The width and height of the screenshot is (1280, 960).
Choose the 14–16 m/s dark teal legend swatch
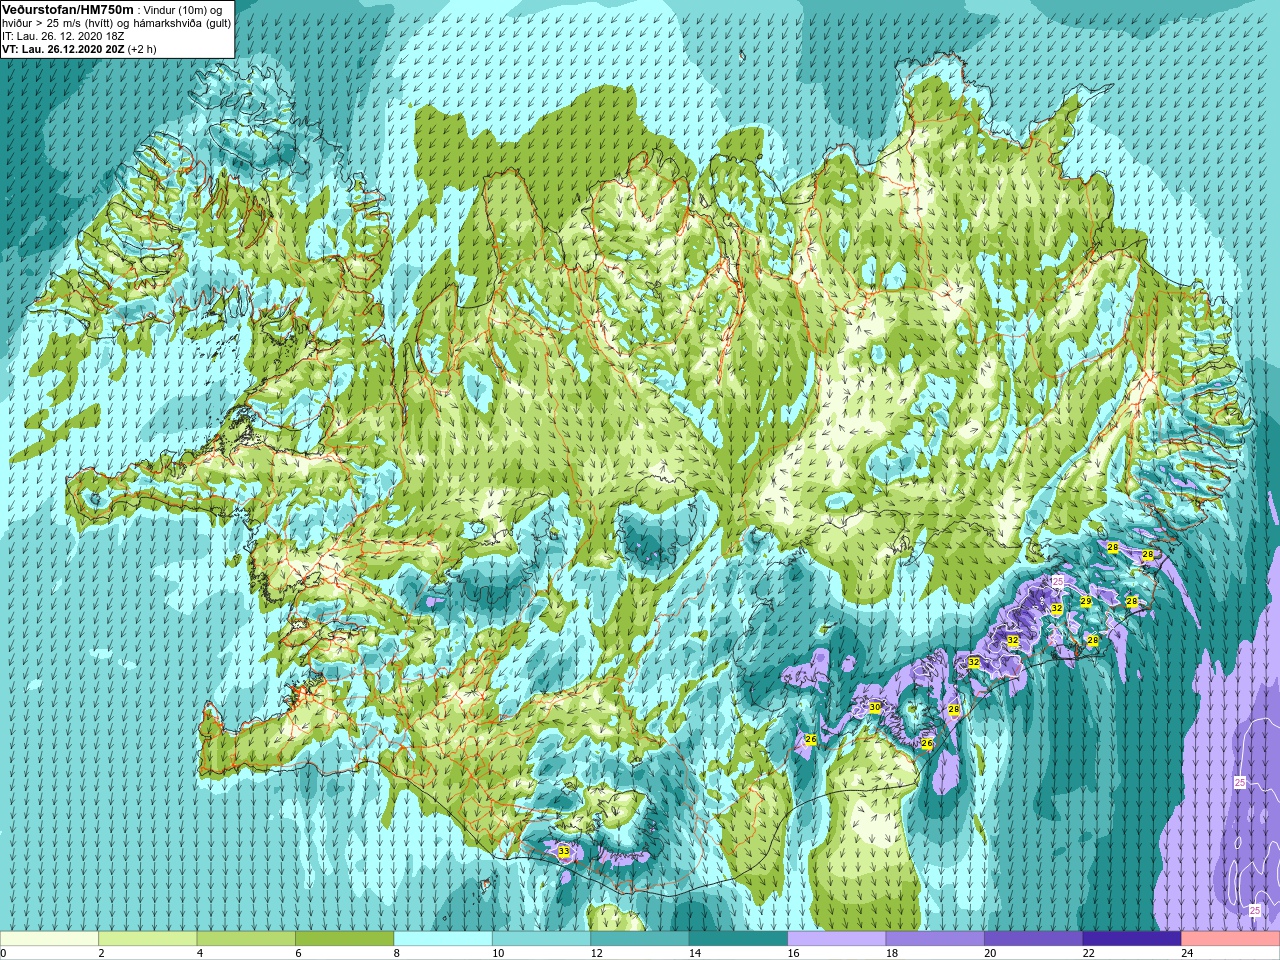click(739, 939)
